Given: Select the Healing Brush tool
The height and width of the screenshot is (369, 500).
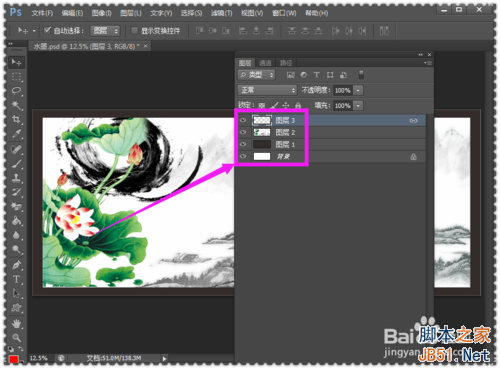Looking at the screenshot, I should (x=16, y=149).
